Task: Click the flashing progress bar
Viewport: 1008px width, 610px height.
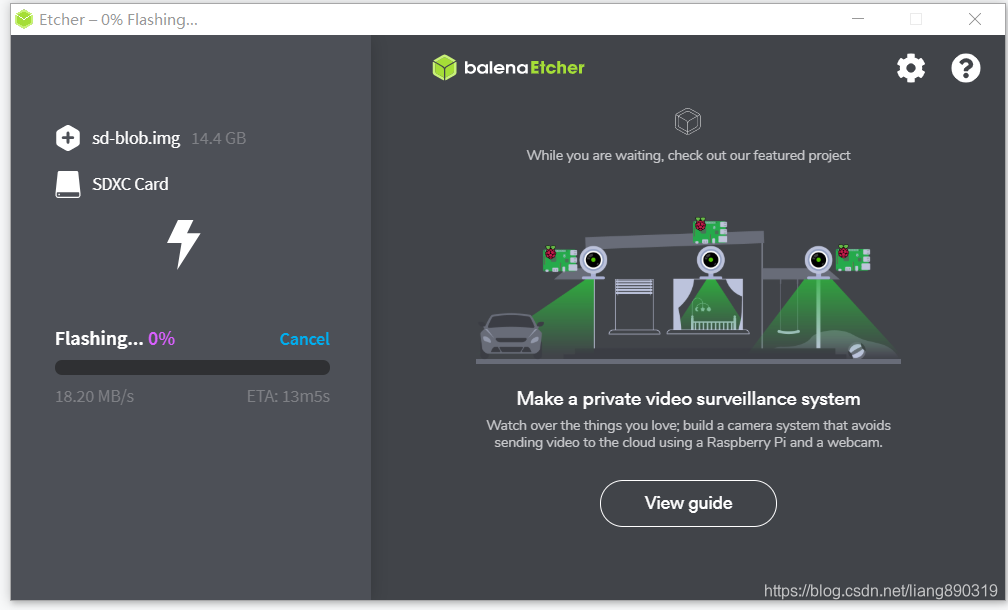Action: [192, 368]
